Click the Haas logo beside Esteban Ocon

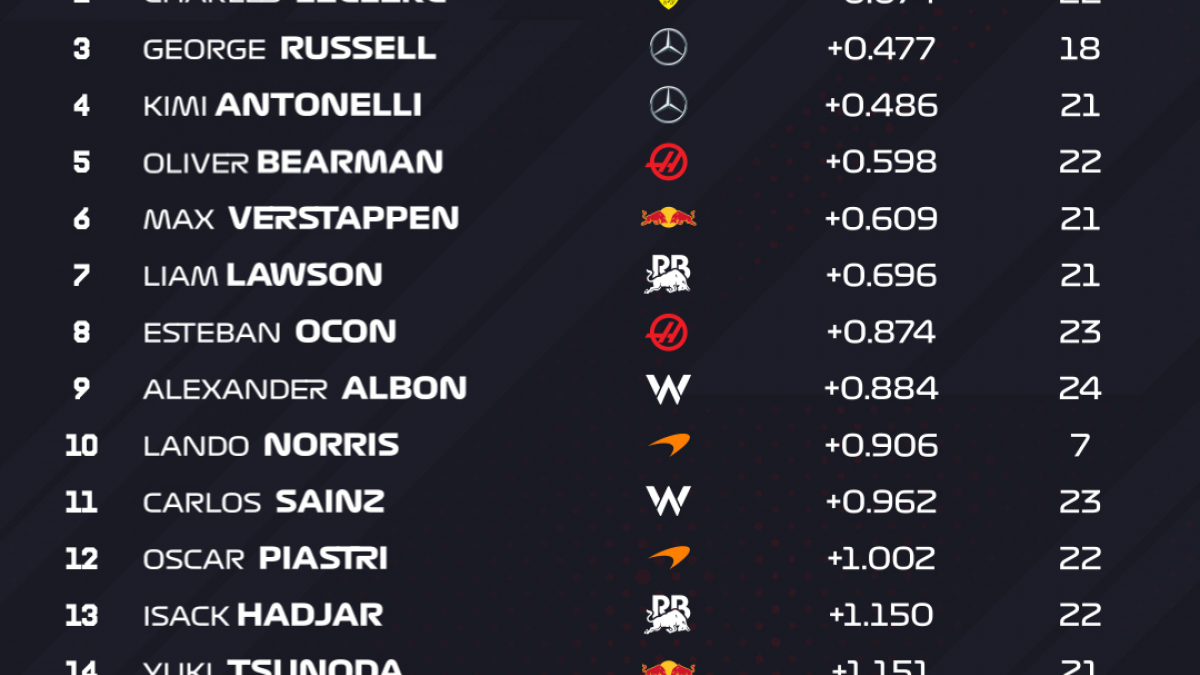(667, 332)
